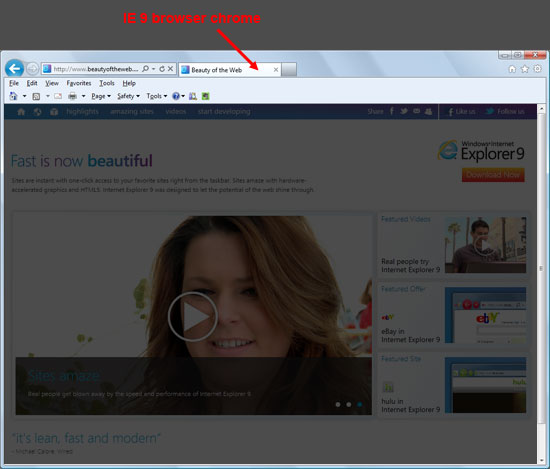This screenshot has width=550, height=469.
Task: Select the third blue carousel dot
Action: [360, 404]
